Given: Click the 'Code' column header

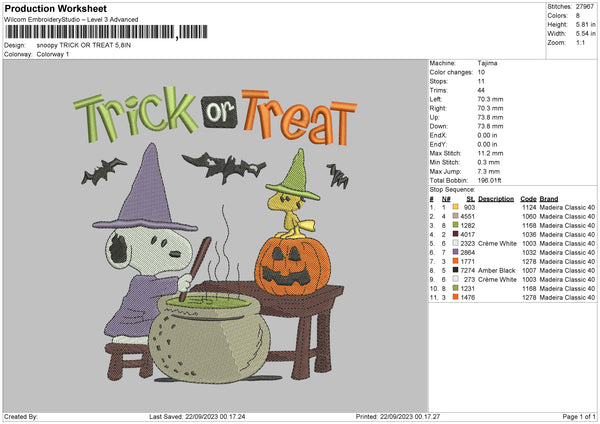Looking at the screenshot, I should [x=528, y=199].
